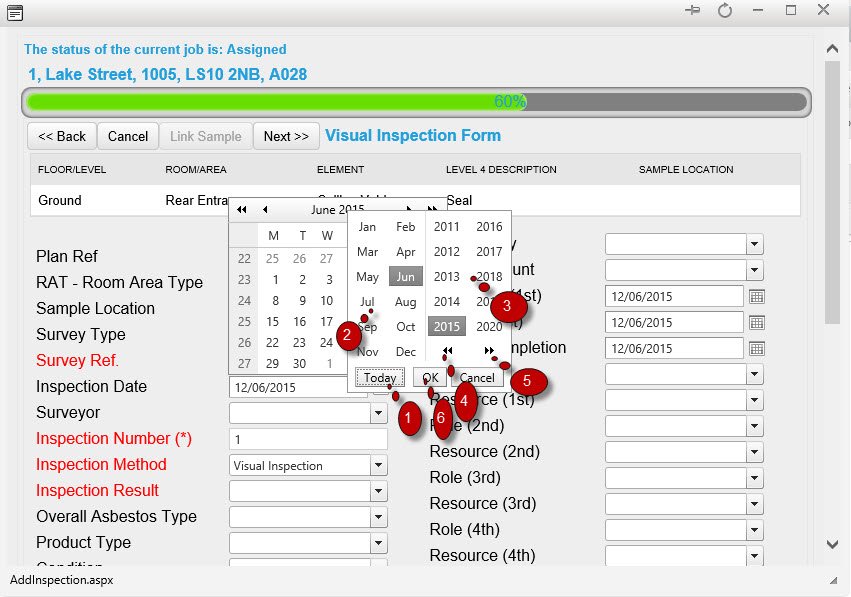Open the Surveyor dropdown

[x=379, y=413]
